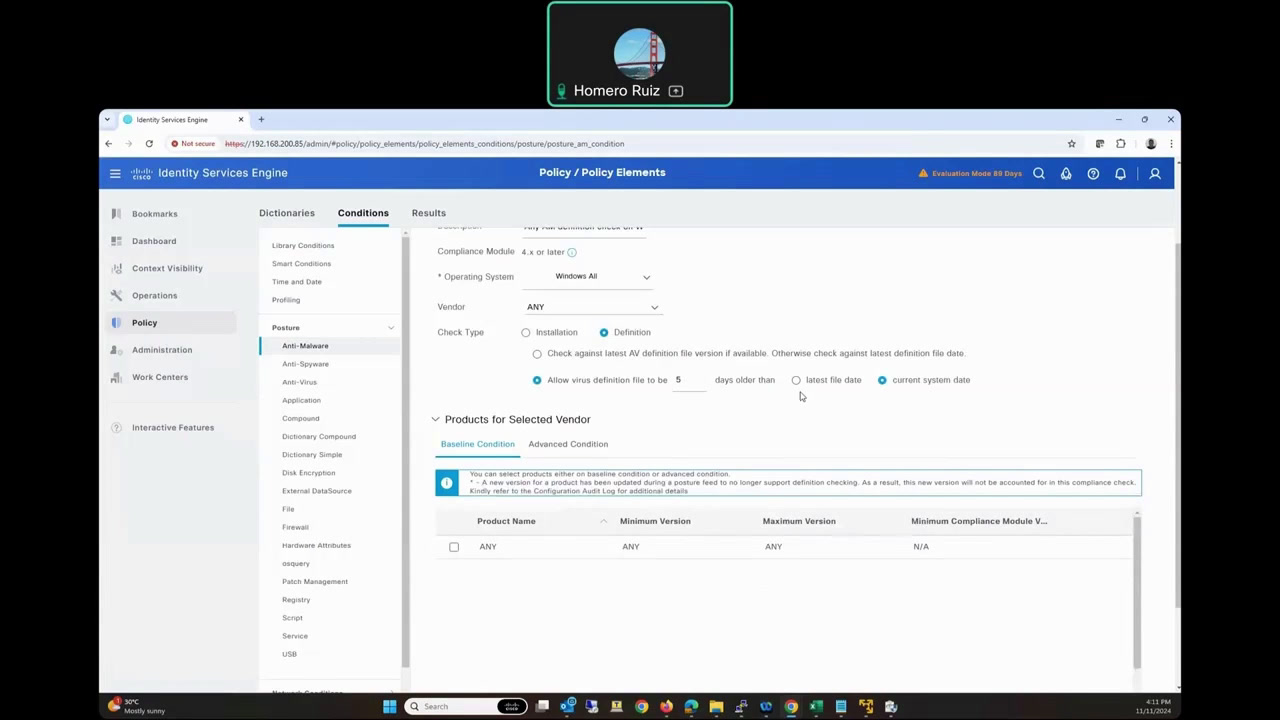Open the Dashboard sidebar item
This screenshot has height=720, width=1280.
[154, 241]
